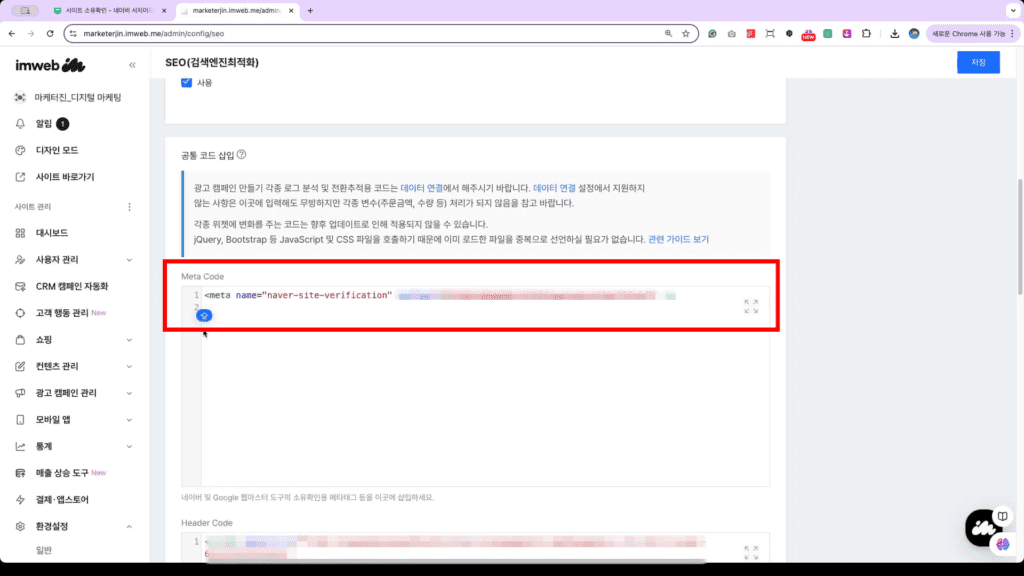
Task: Expand the Header Code editor to fullscreen
Action: click(x=751, y=552)
